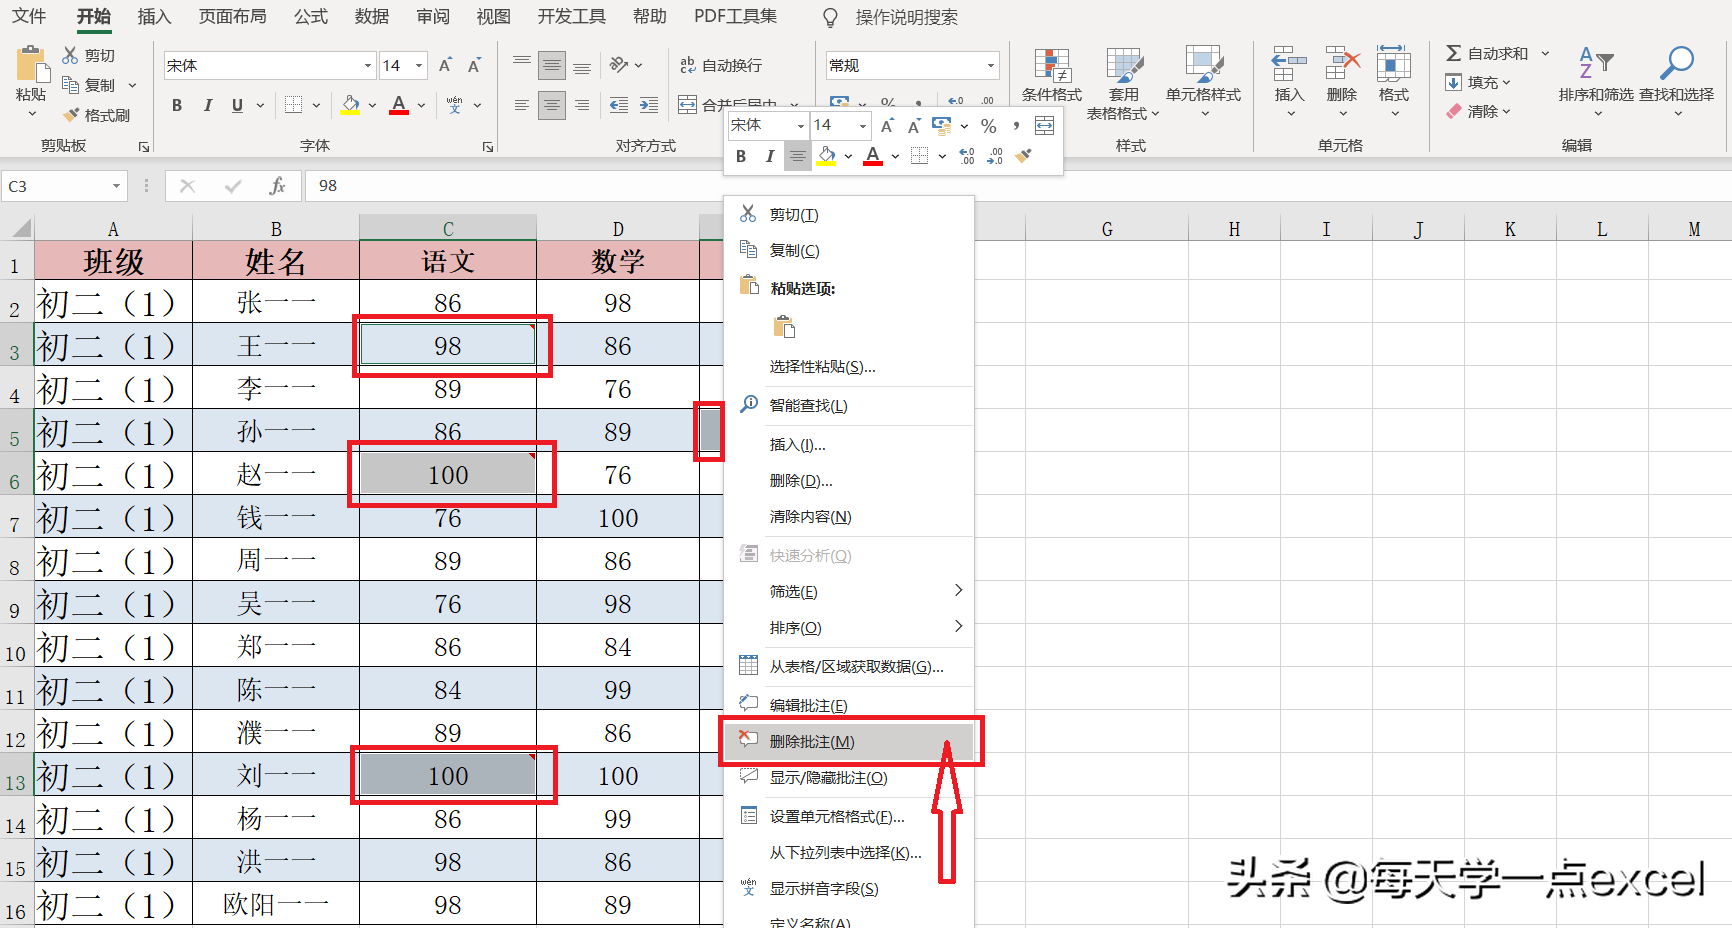The width and height of the screenshot is (1732, 928).
Task: Switch to the 公式 ribbon tab
Action: pyautogui.click(x=311, y=17)
